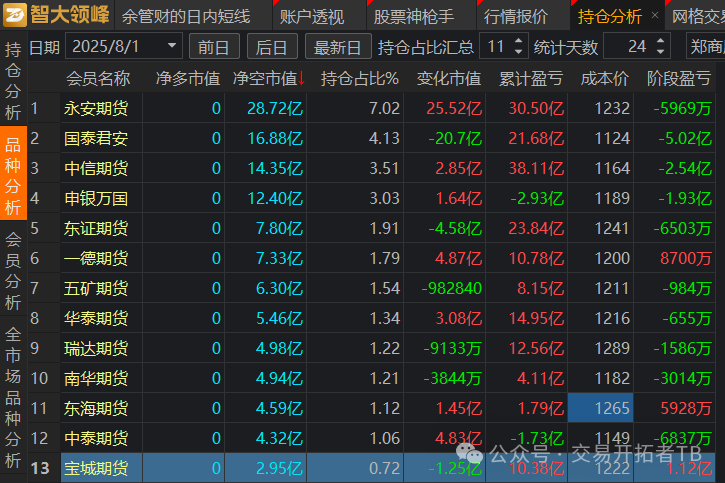Click 申银万国 持仓占比 value 3.03

pyautogui.click(x=384, y=199)
